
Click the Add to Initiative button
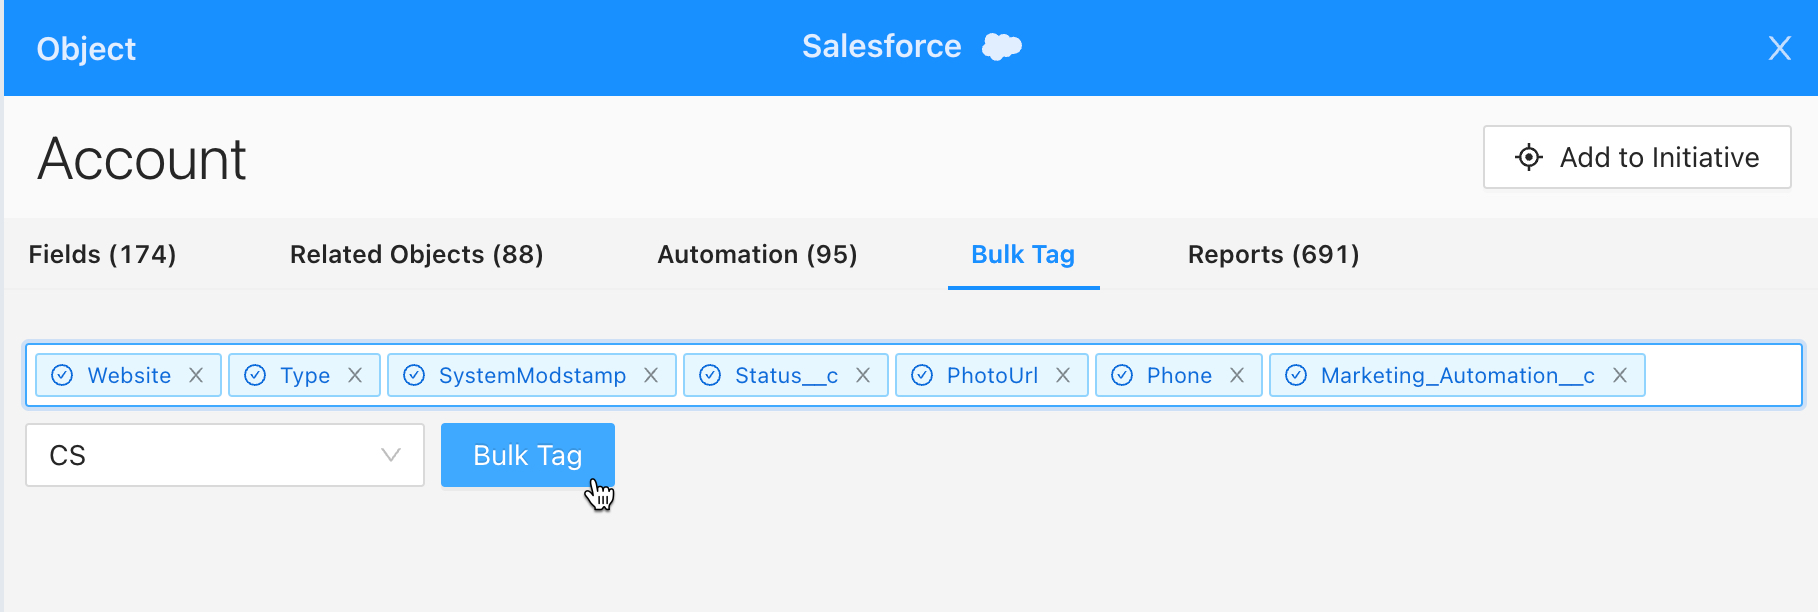click(1637, 157)
